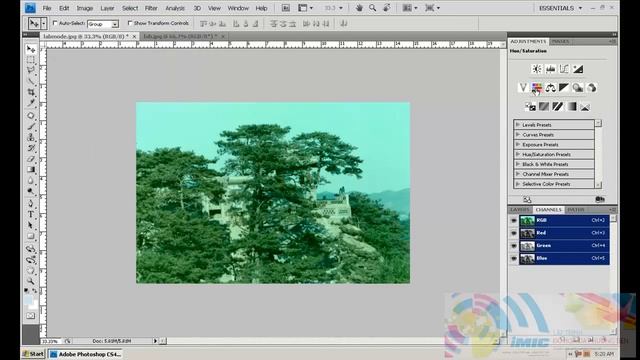The width and height of the screenshot is (640, 360).
Task: Select the Rectangular Marquee tool
Action: pos(31,60)
